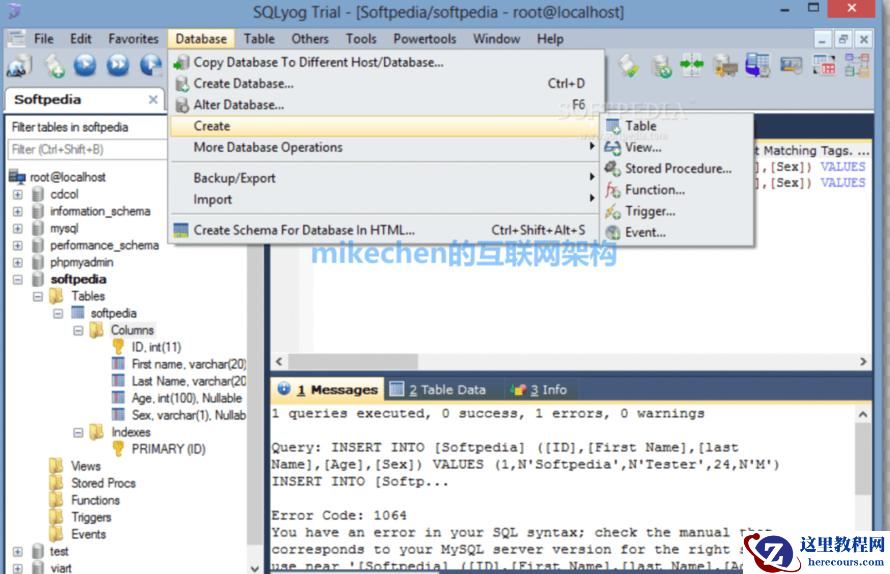The width and height of the screenshot is (890, 574).
Task: Click the object browser scroll down arrow
Action: 255,568
